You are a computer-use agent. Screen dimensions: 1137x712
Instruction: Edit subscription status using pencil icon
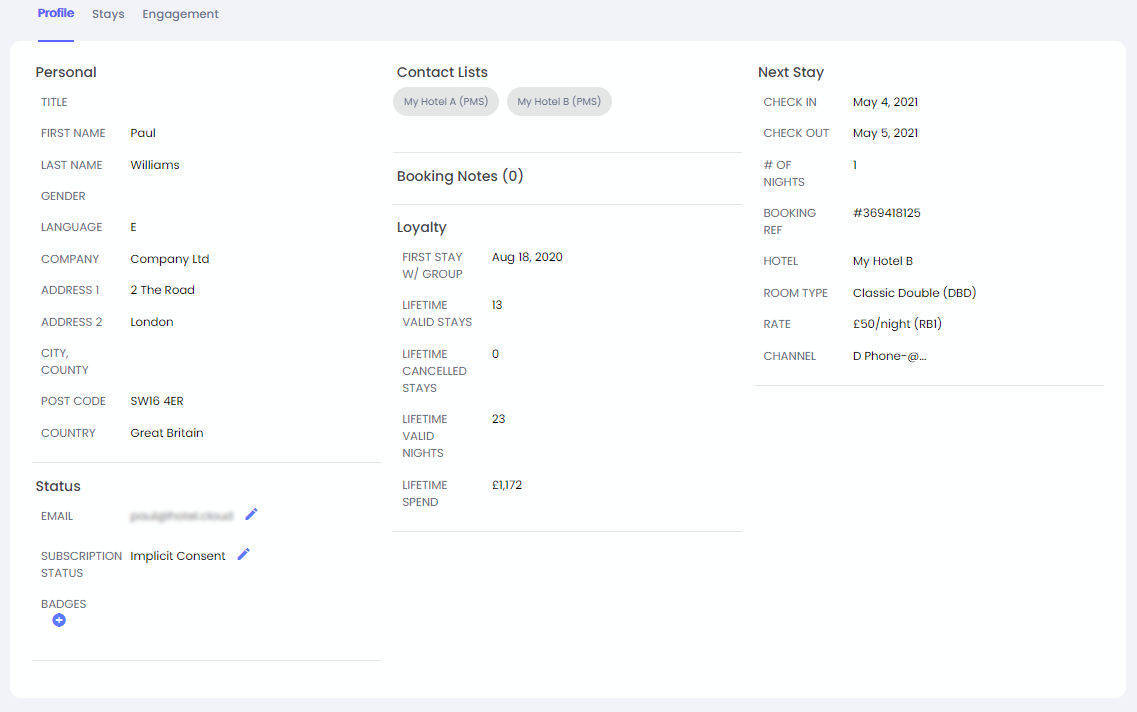tap(243, 554)
